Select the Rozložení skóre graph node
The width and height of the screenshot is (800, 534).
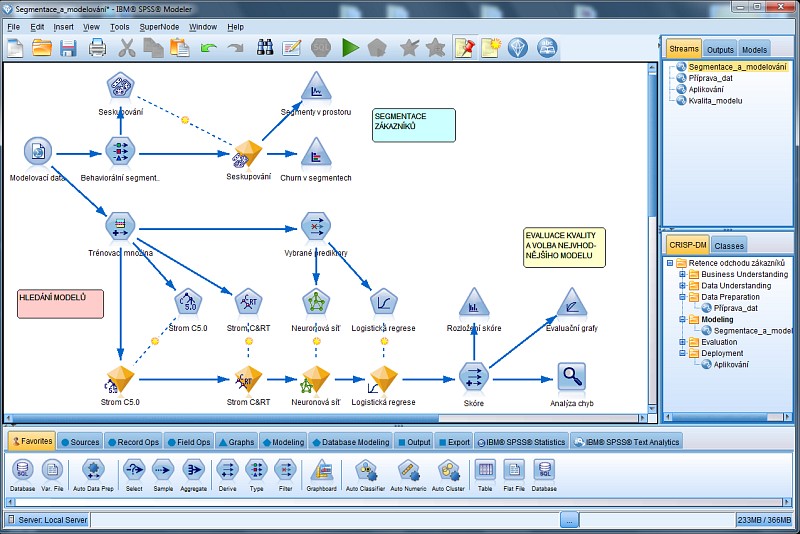click(474, 302)
